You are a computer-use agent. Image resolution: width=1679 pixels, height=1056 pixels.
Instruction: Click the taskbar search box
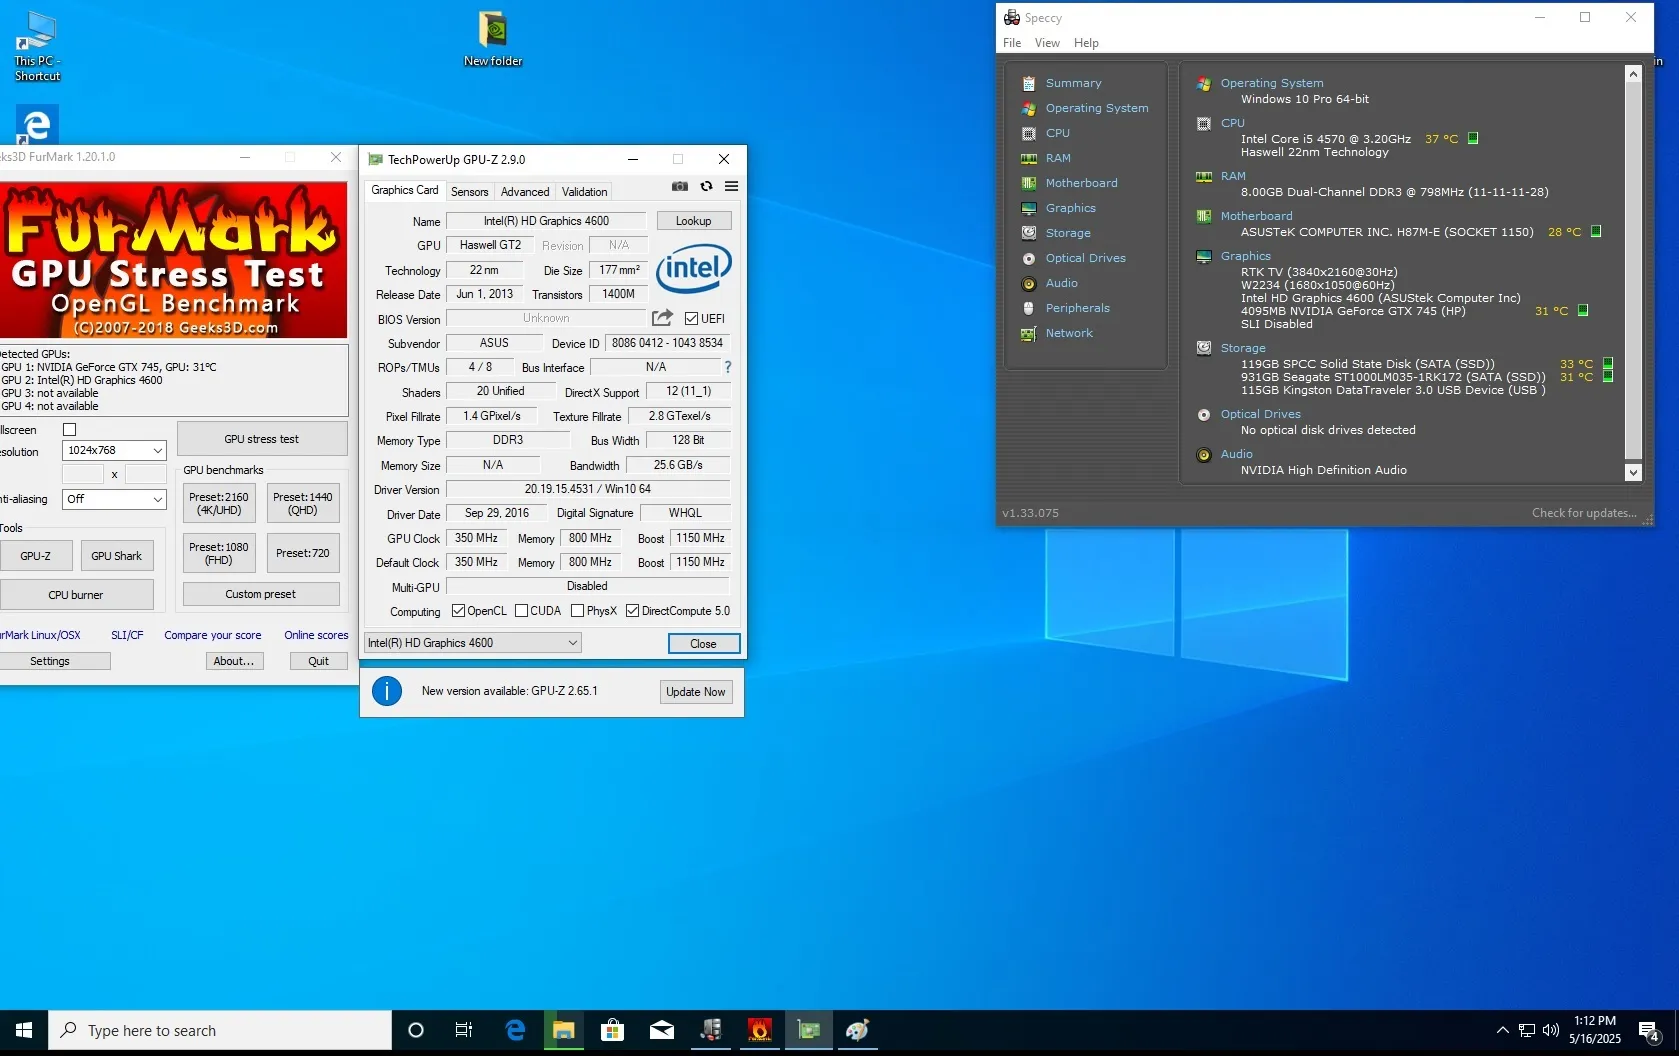[x=220, y=1030]
